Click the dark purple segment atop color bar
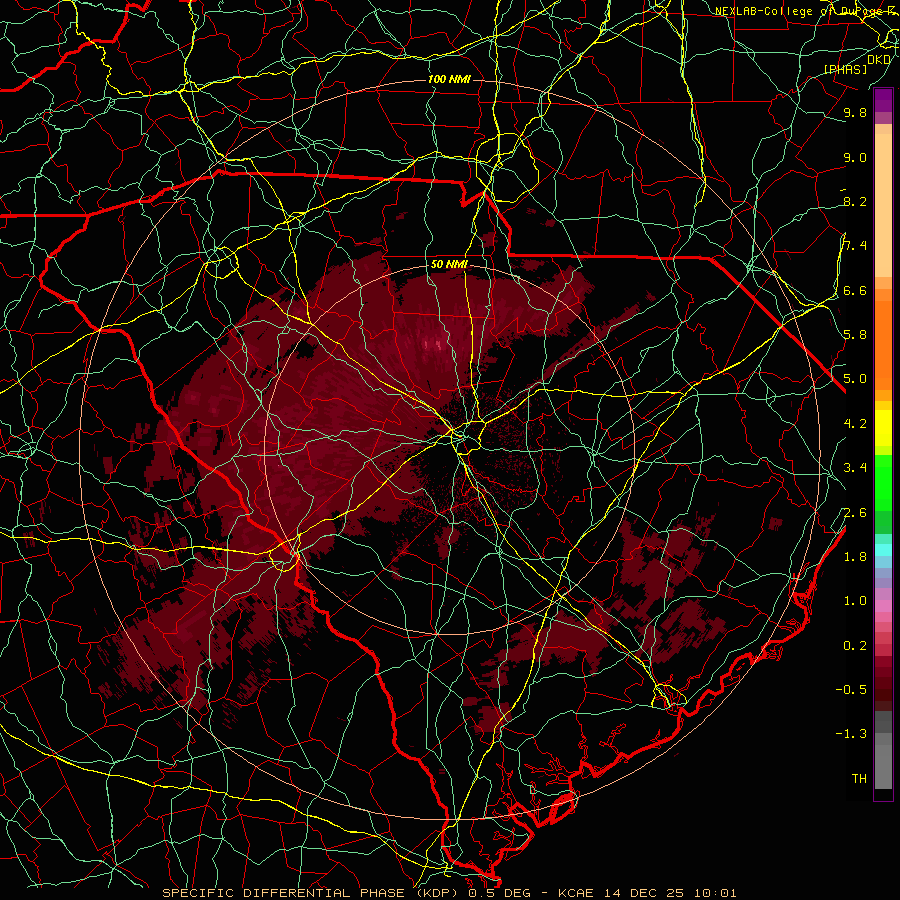The height and width of the screenshot is (900, 900). (883, 99)
